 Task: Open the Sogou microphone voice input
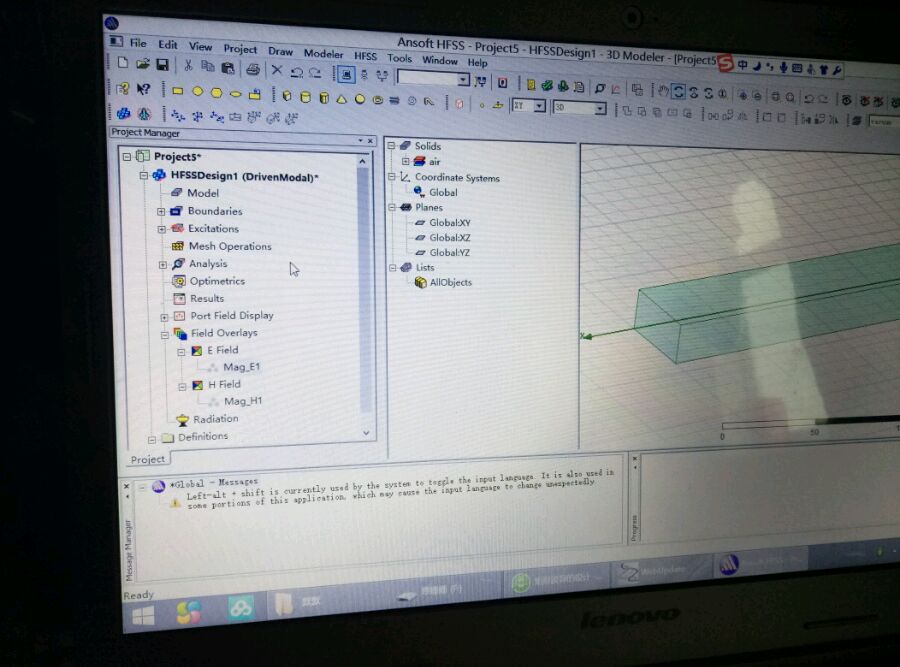(x=783, y=67)
